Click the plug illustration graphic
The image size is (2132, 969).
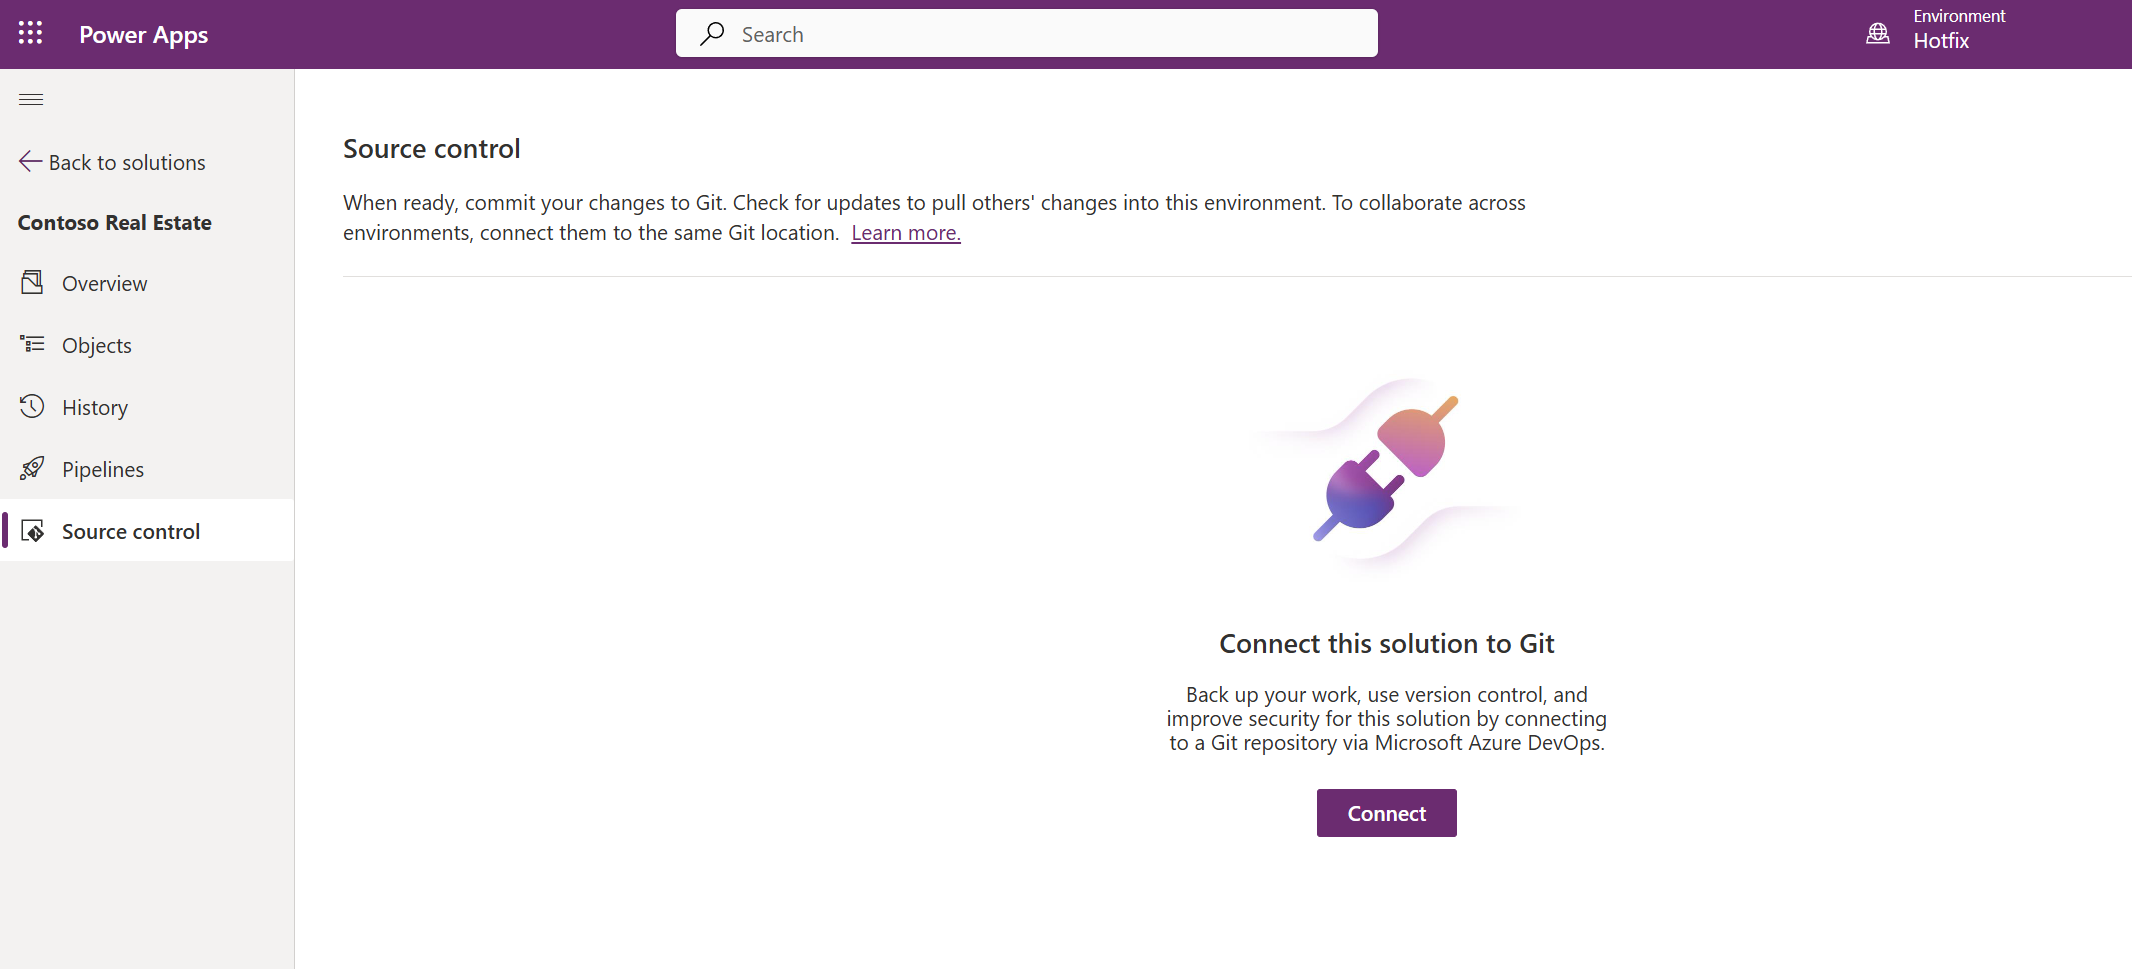click(x=1387, y=472)
